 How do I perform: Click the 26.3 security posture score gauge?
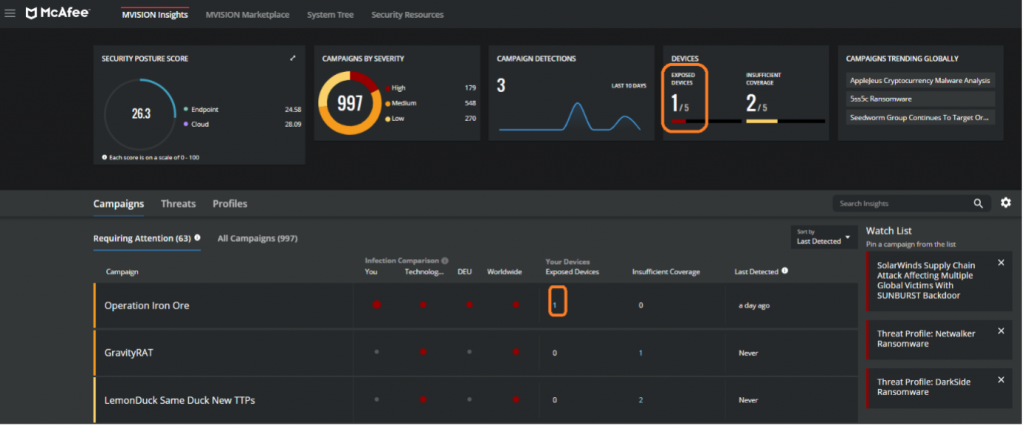(x=140, y=114)
